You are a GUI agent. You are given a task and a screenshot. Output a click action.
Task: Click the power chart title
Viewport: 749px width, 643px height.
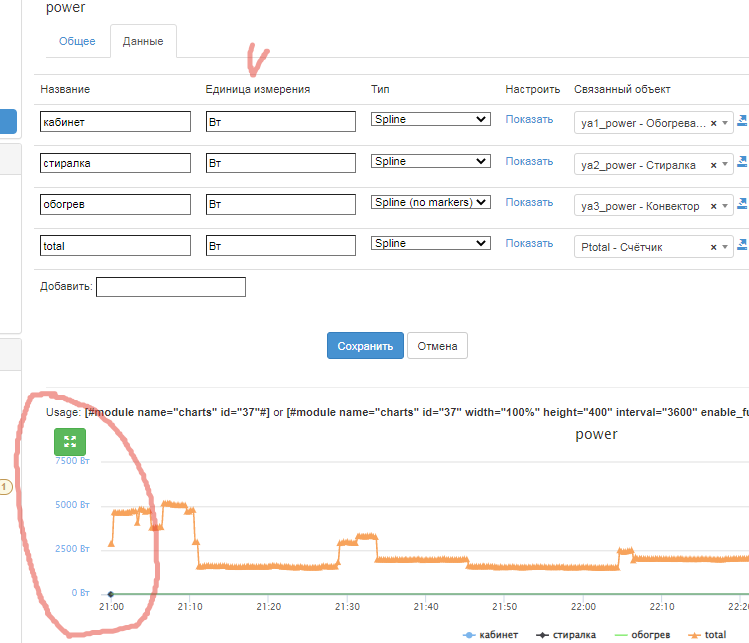tap(596, 434)
